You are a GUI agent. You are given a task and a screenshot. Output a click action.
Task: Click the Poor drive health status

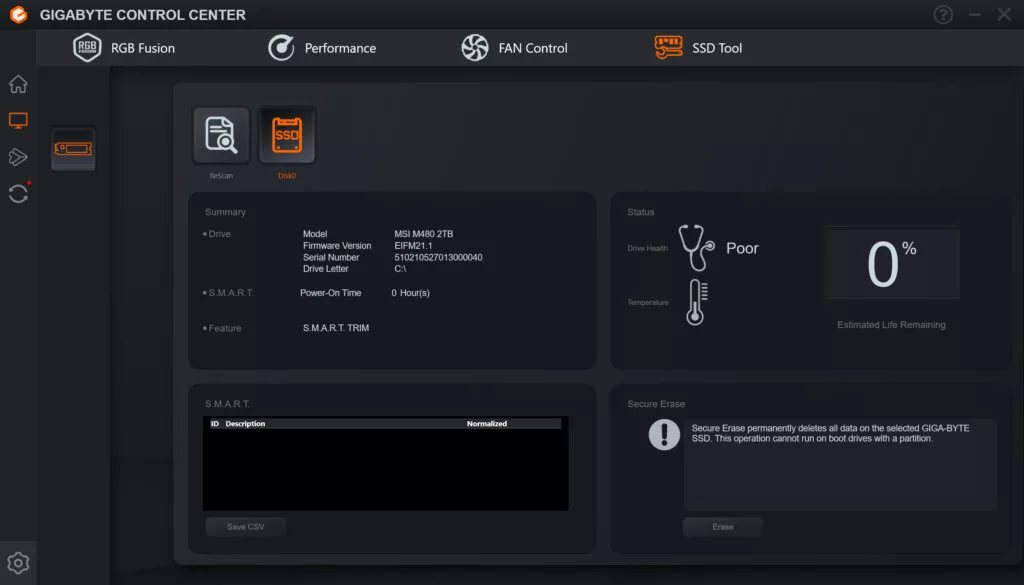[743, 248]
